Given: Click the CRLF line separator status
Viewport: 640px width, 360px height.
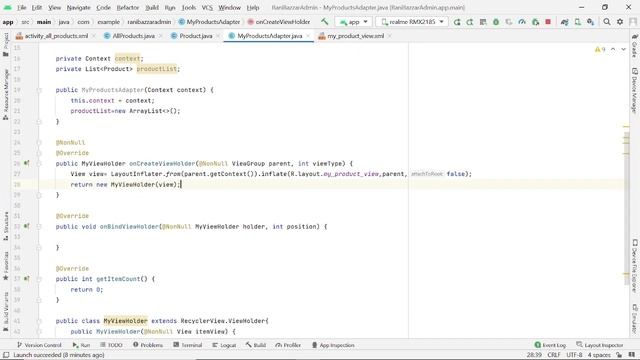Looking at the screenshot, I should point(554,355).
